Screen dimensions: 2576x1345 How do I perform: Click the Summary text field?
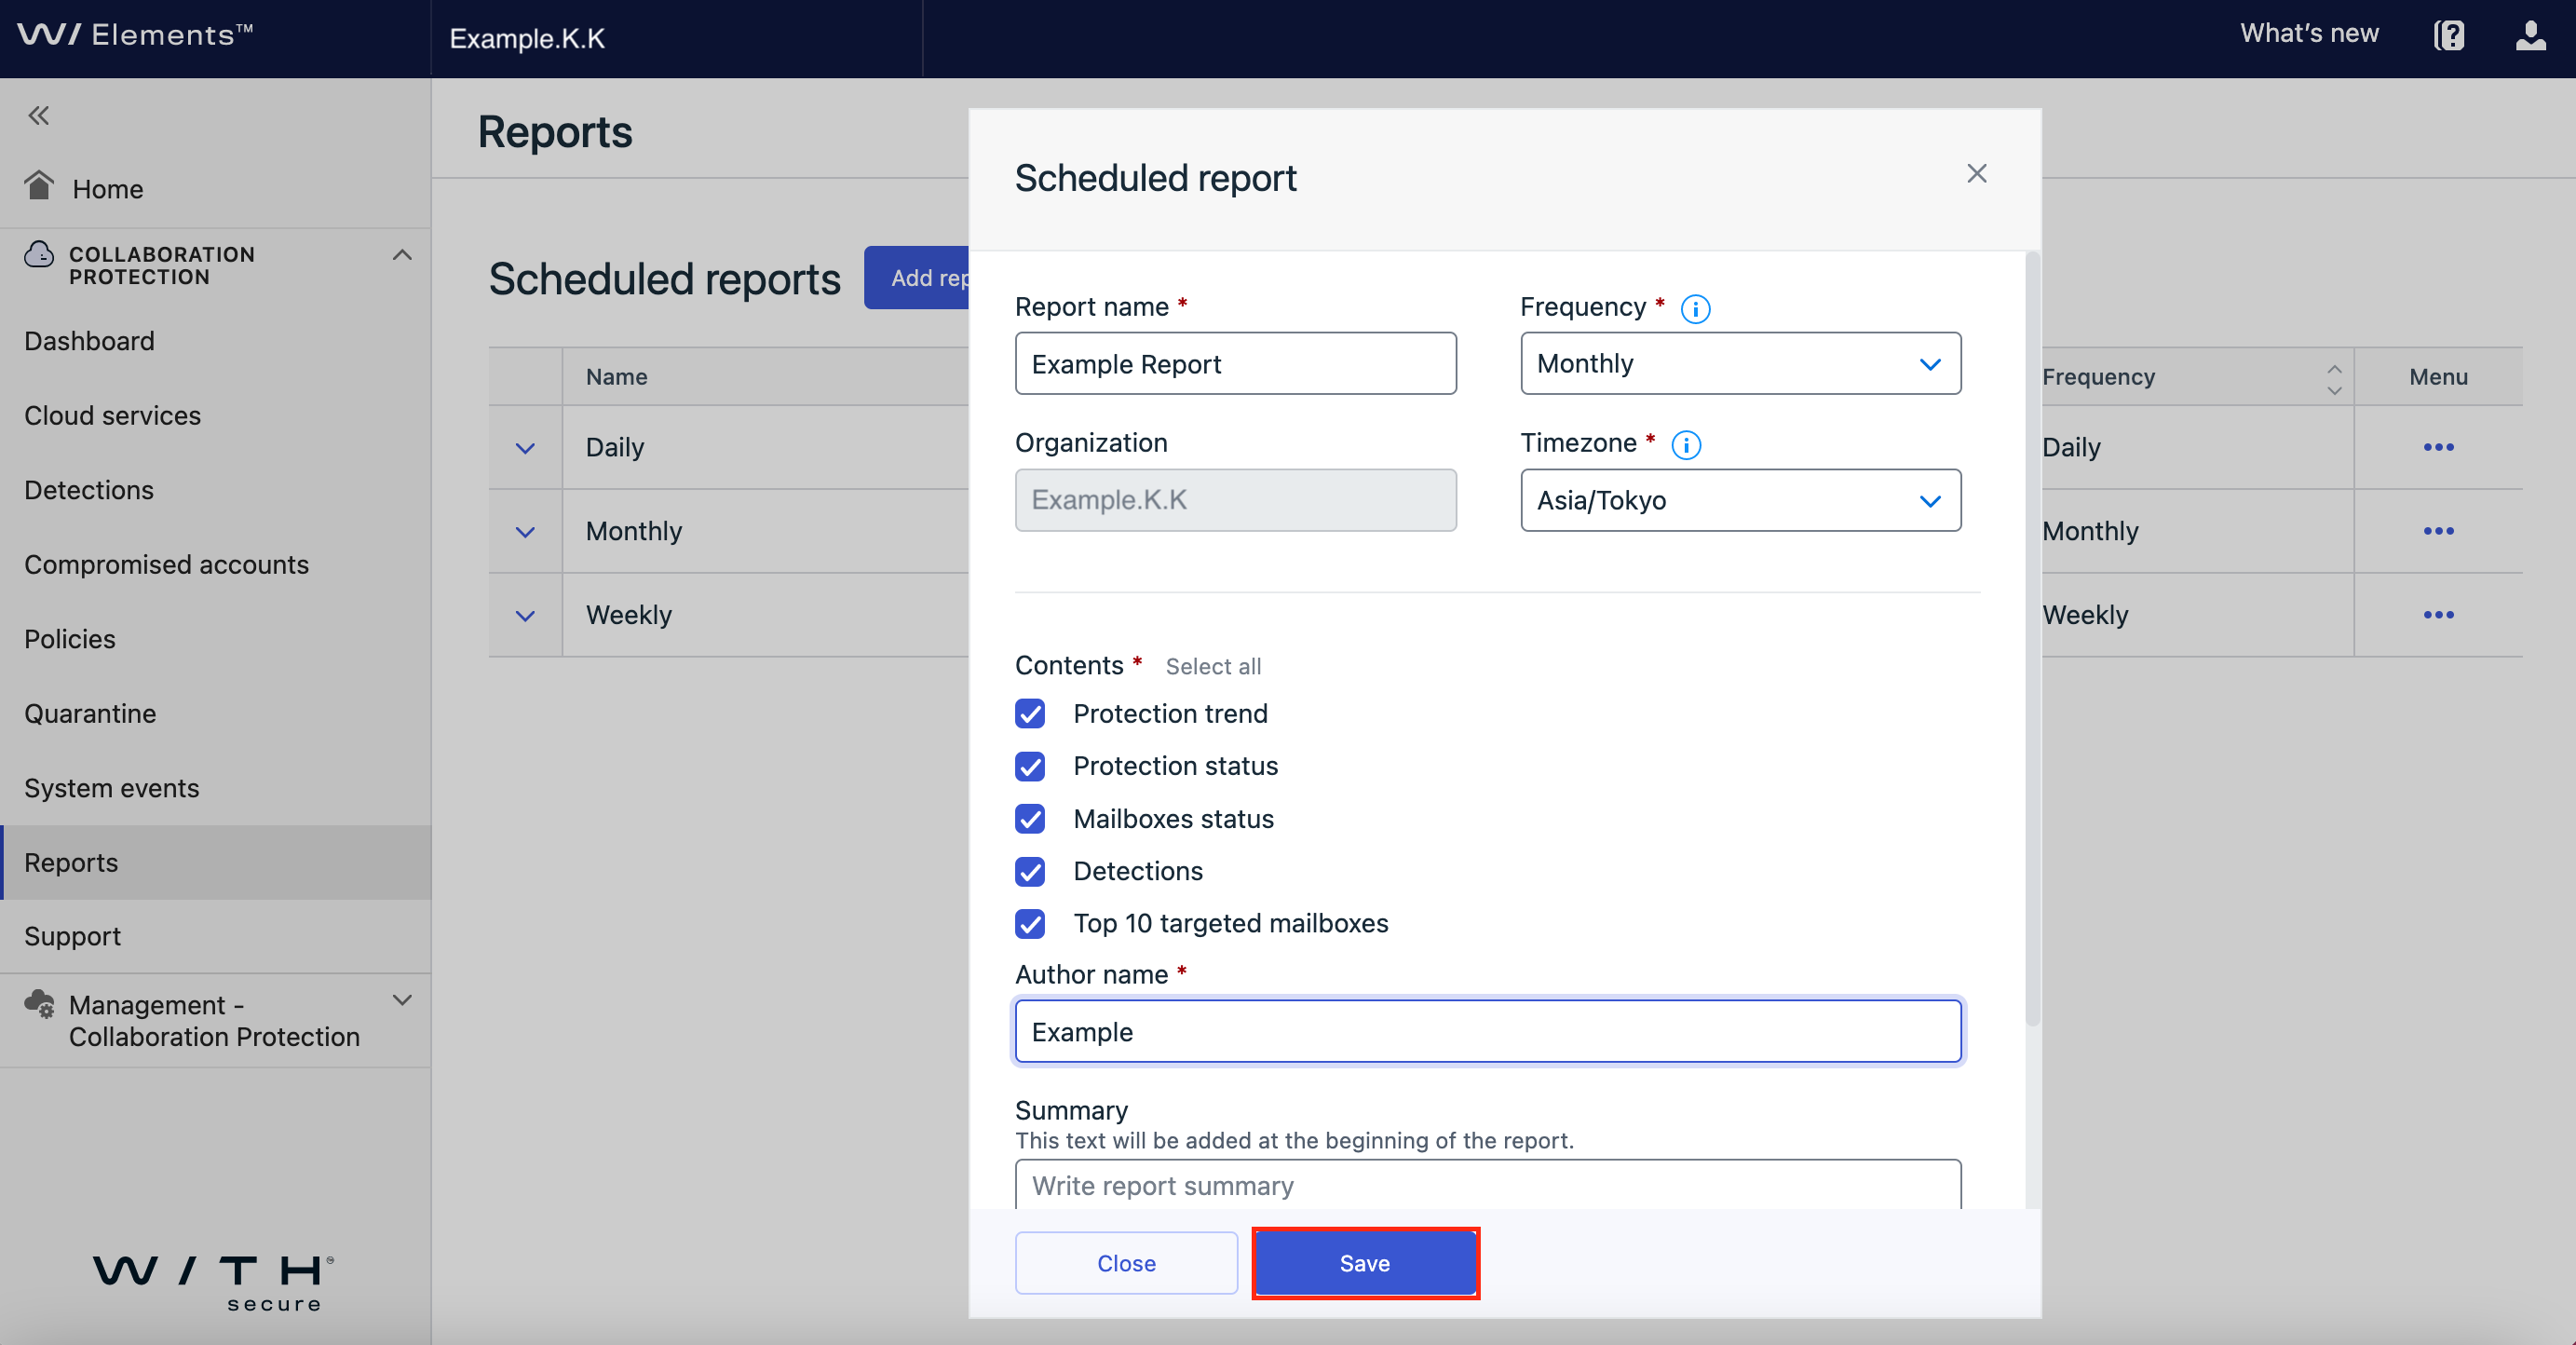(1488, 1185)
